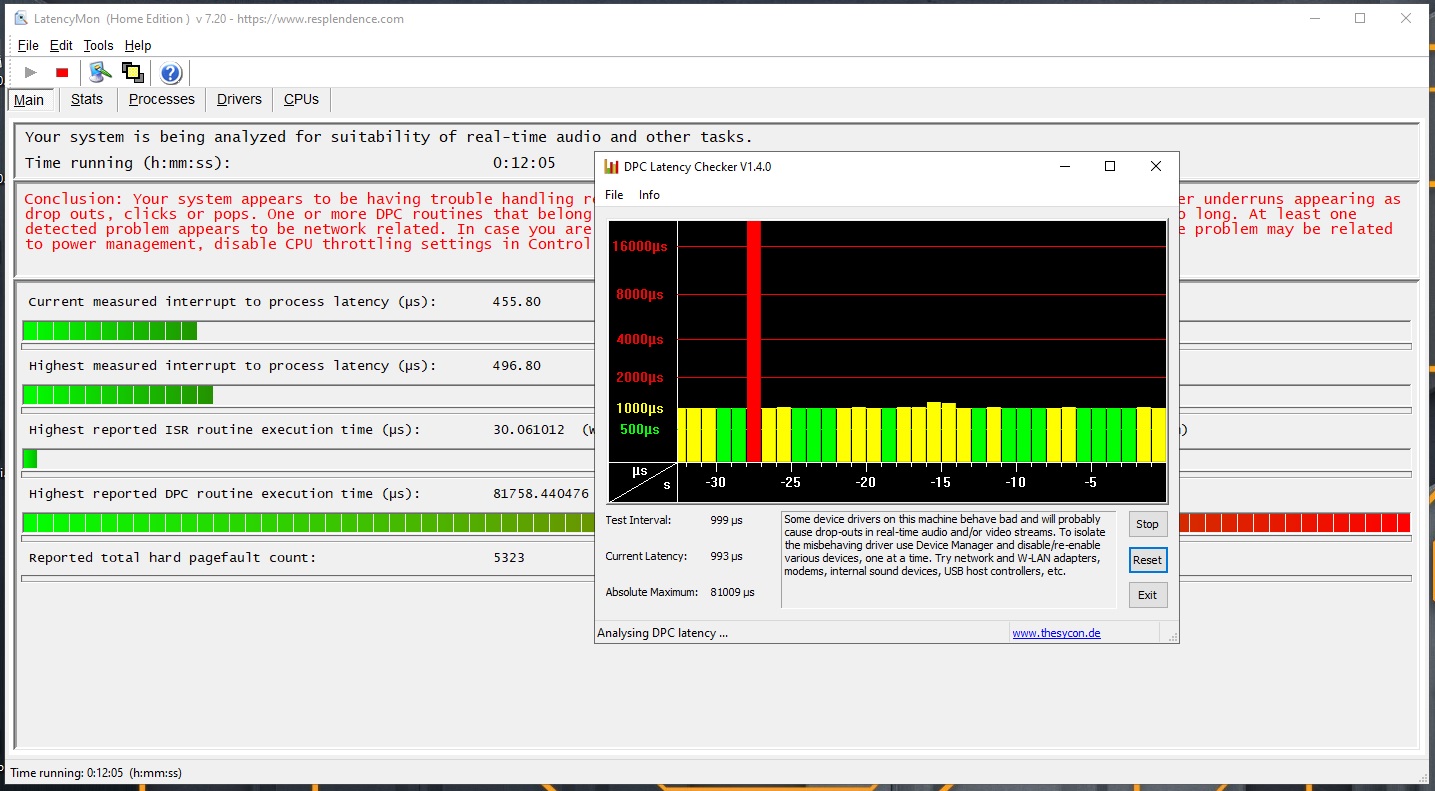
Task: Click the 16000µs label on graph
Action: pyautogui.click(x=640, y=246)
